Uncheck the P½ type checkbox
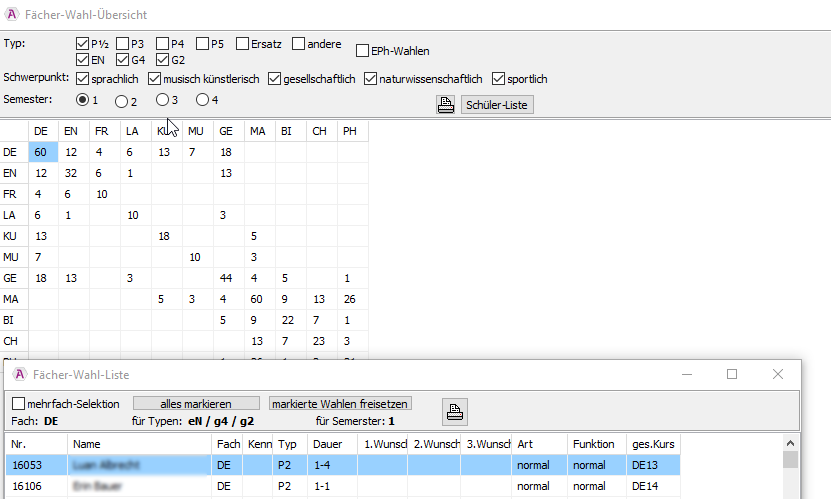This screenshot has width=831, height=499. (83, 44)
